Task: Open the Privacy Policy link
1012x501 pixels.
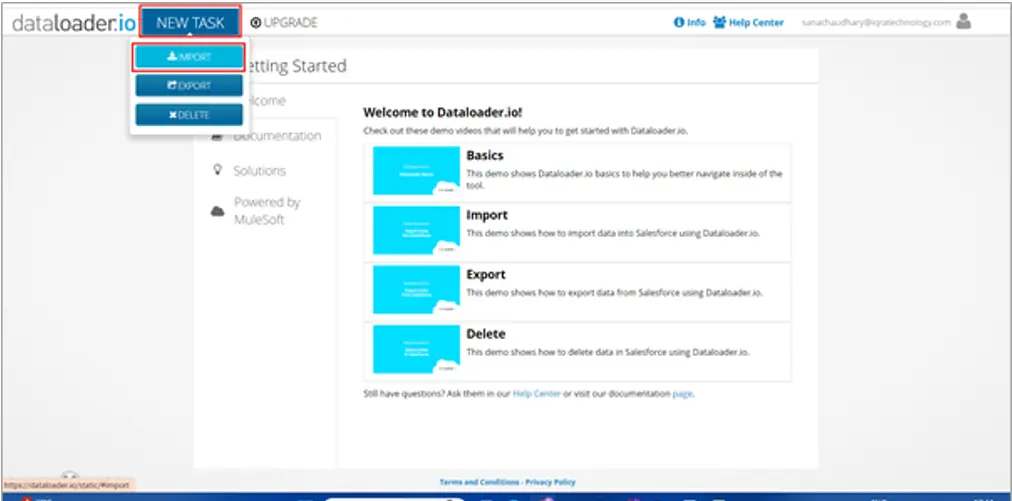Action: coord(550,482)
